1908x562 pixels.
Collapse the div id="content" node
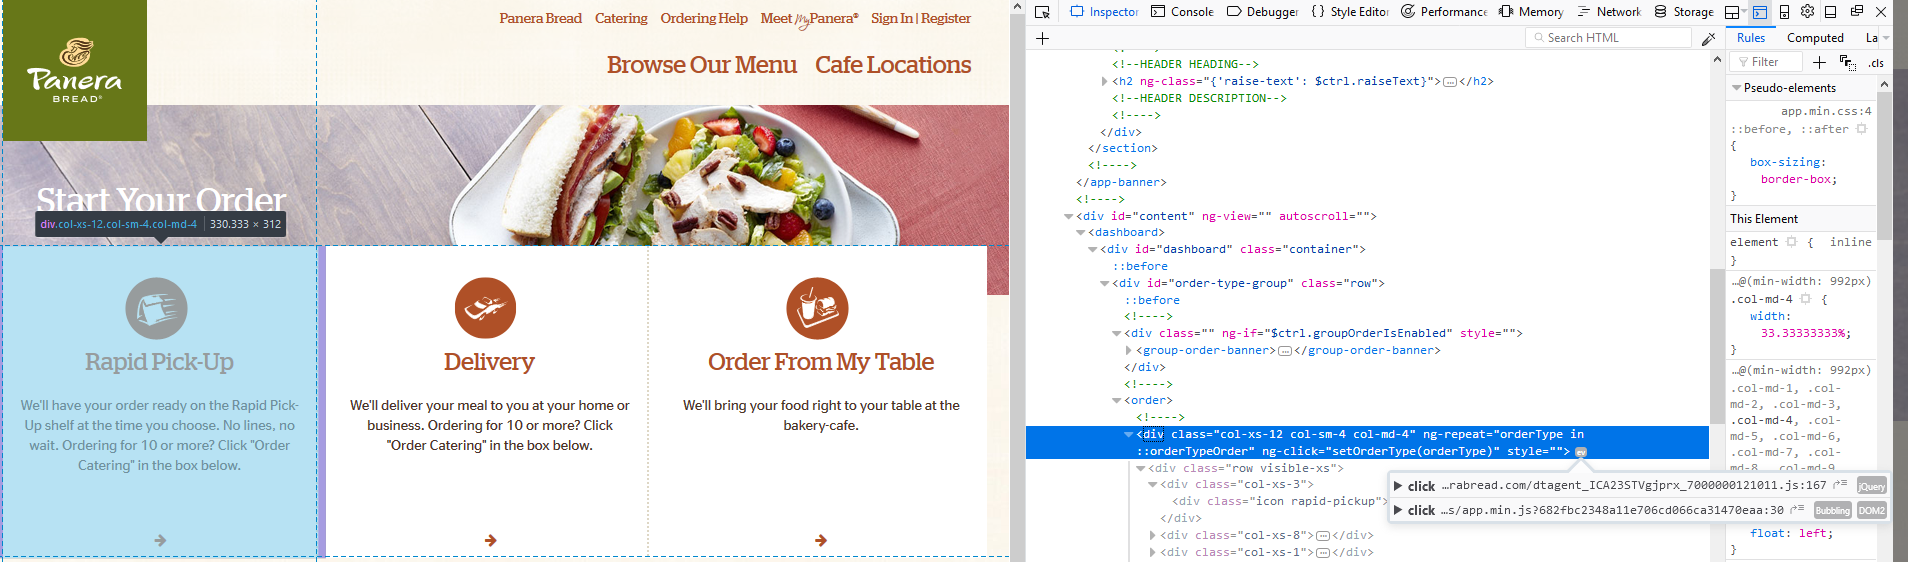[1069, 216]
